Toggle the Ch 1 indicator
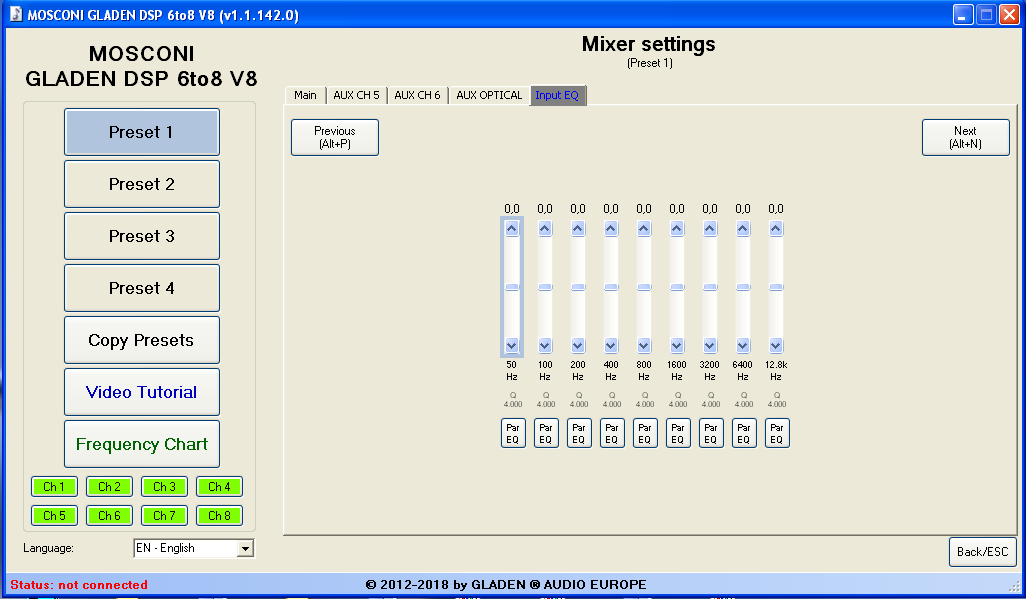This screenshot has width=1026, height=599. [x=54, y=486]
